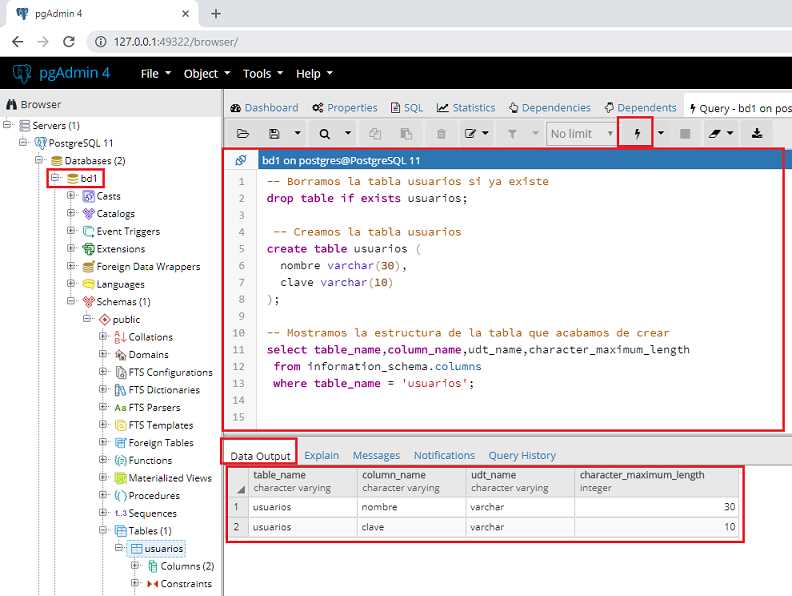Click the Edit pencil icon
Image resolution: width=792 pixels, height=596 pixels.
point(470,134)
